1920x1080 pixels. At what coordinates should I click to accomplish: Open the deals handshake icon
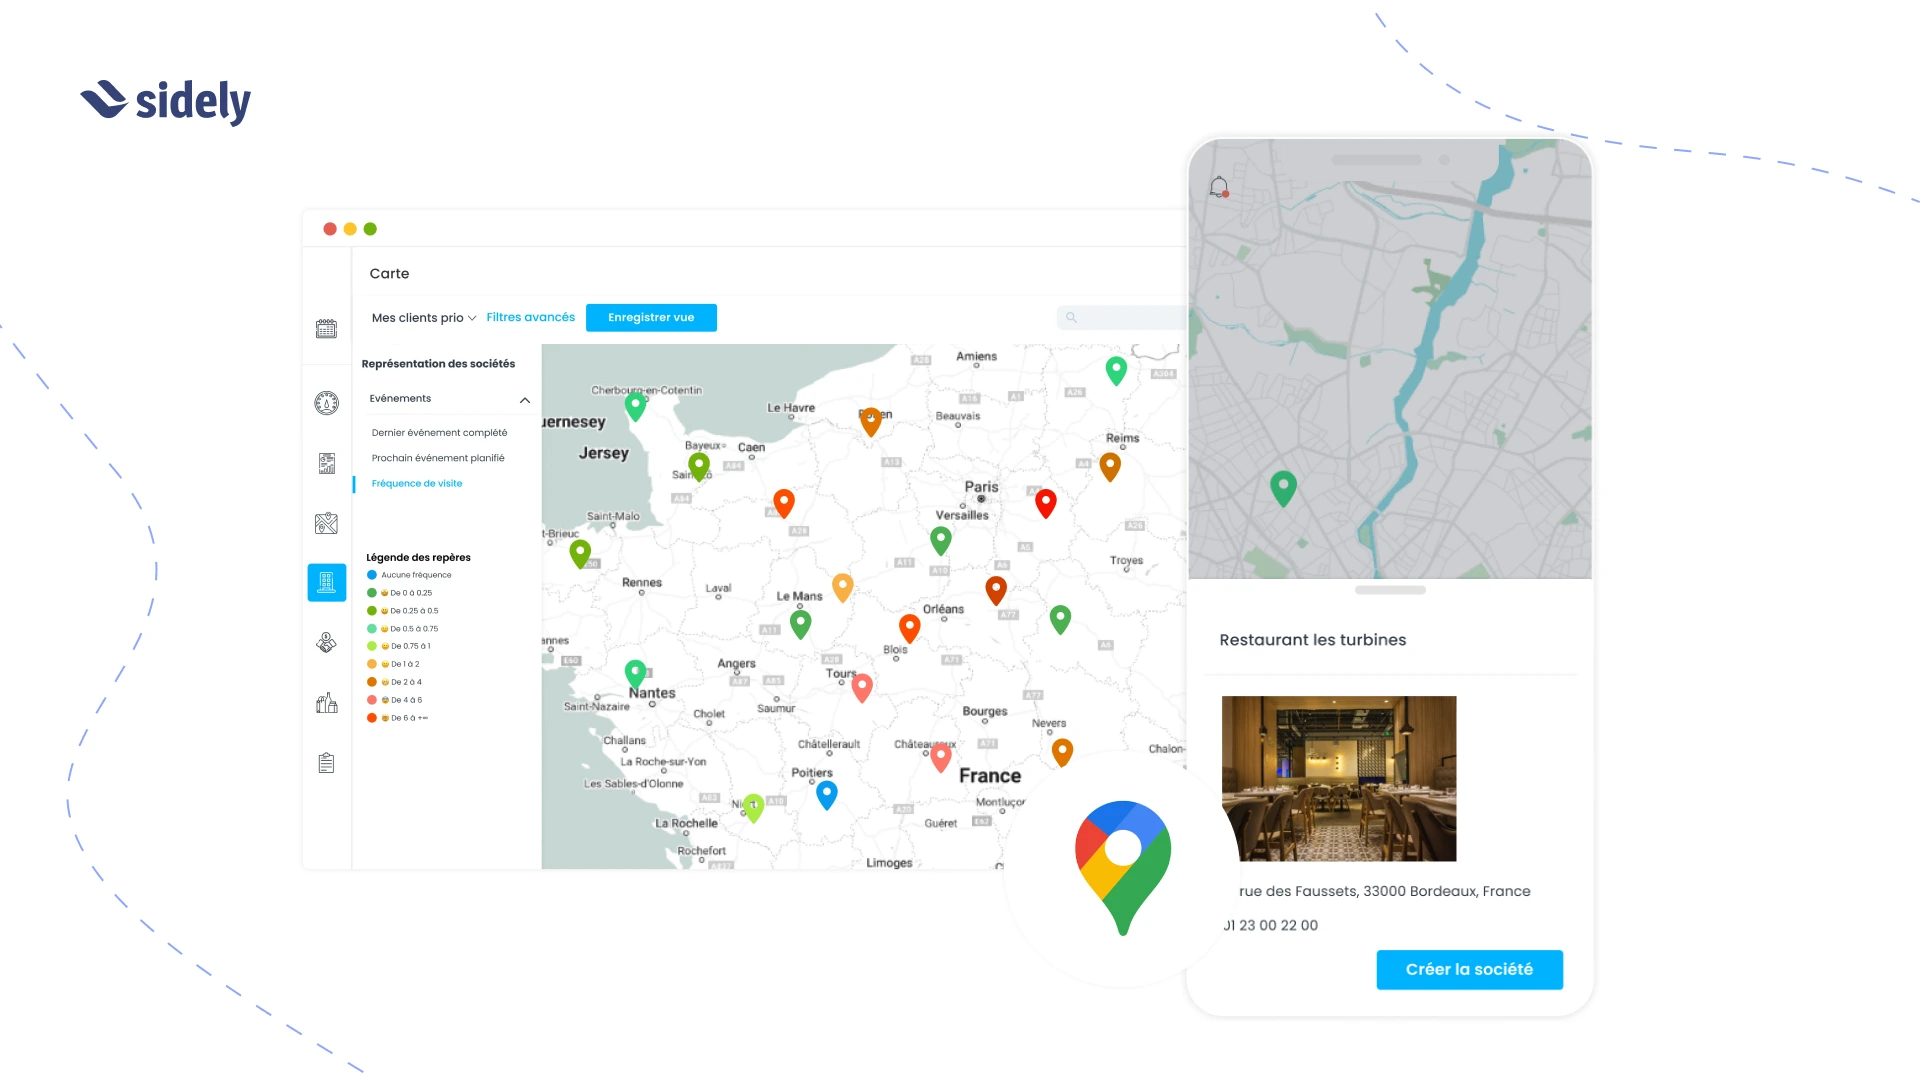pos(326,643)
